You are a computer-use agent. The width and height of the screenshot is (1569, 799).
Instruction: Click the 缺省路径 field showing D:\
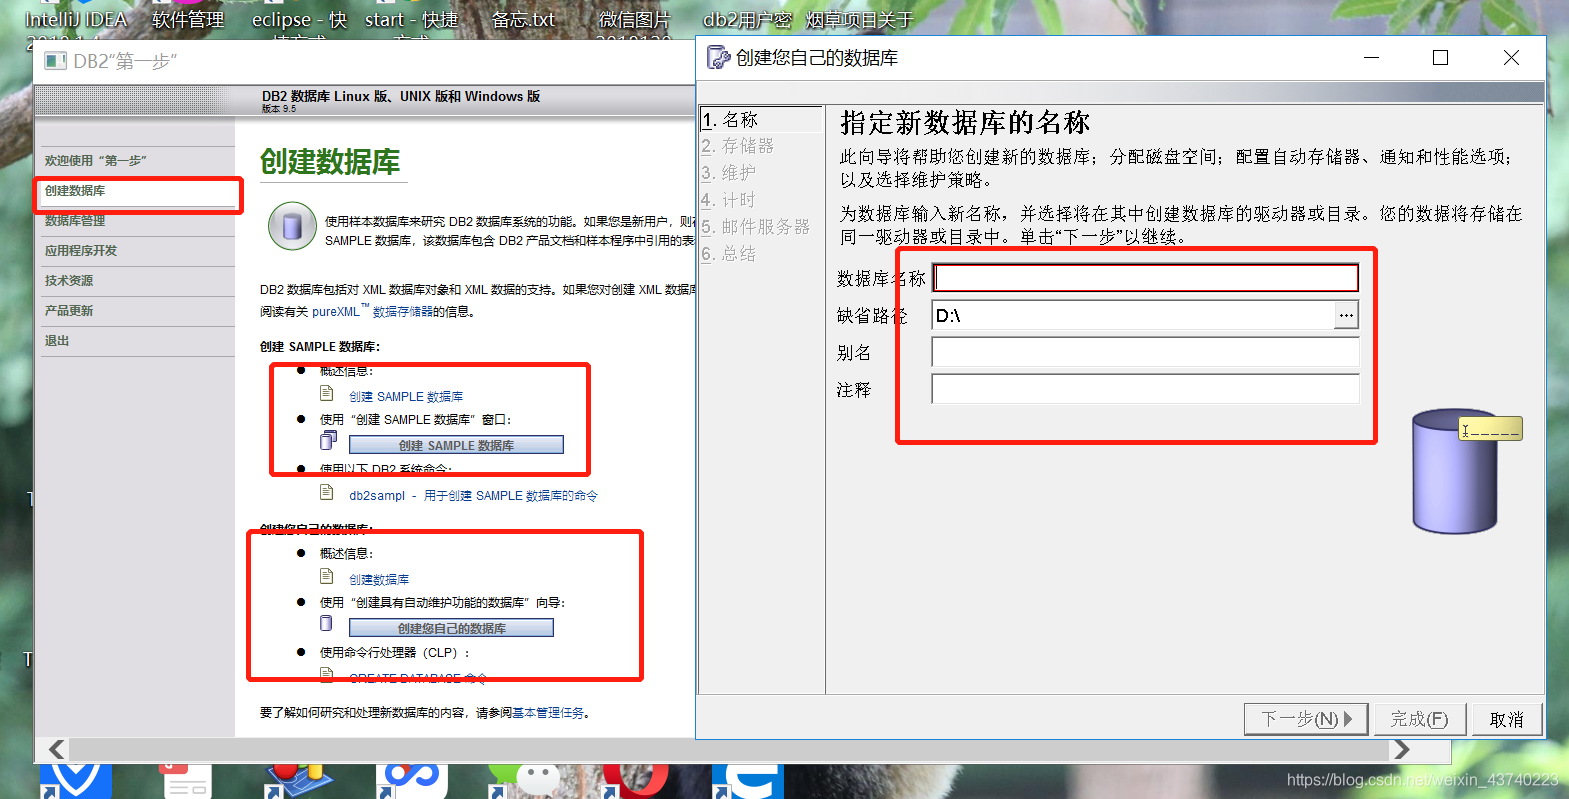click(x=1133, y=316)
